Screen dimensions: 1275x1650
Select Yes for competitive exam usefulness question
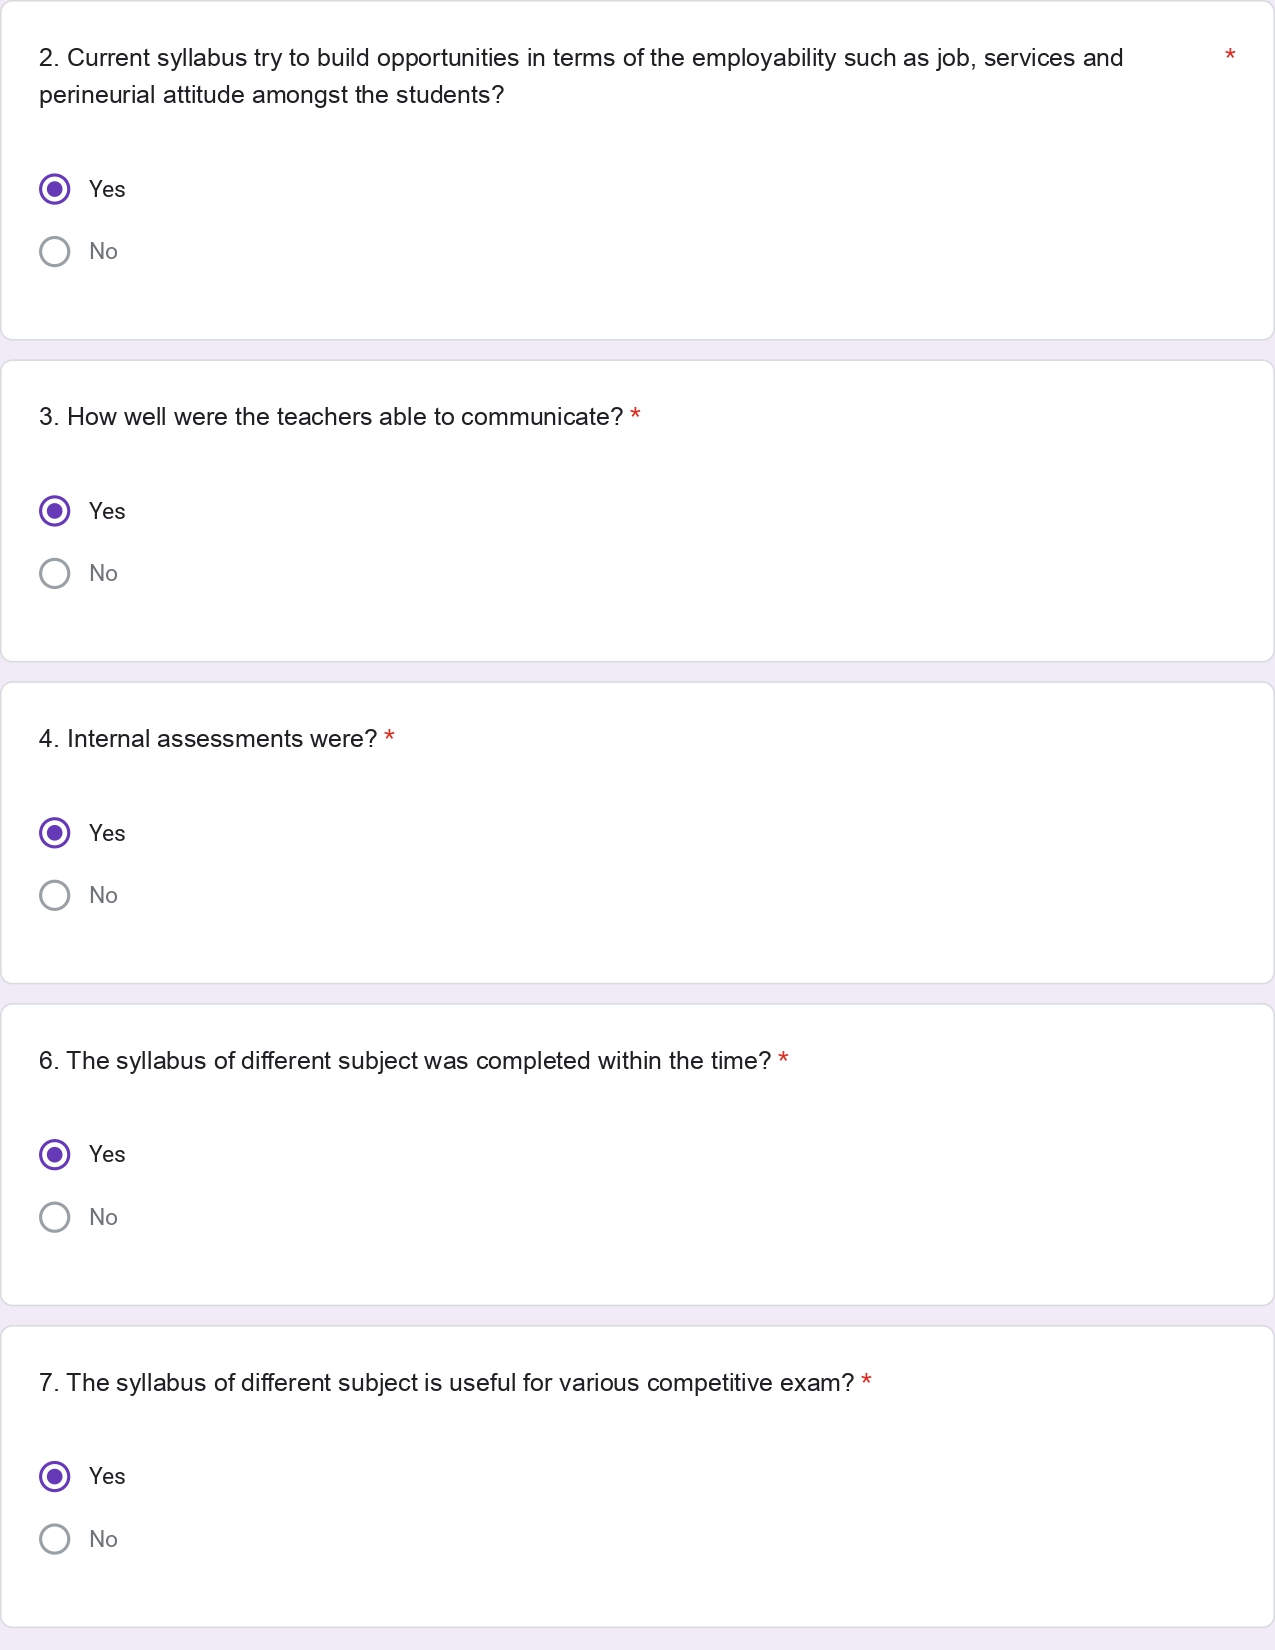[x=55, y=1477]
